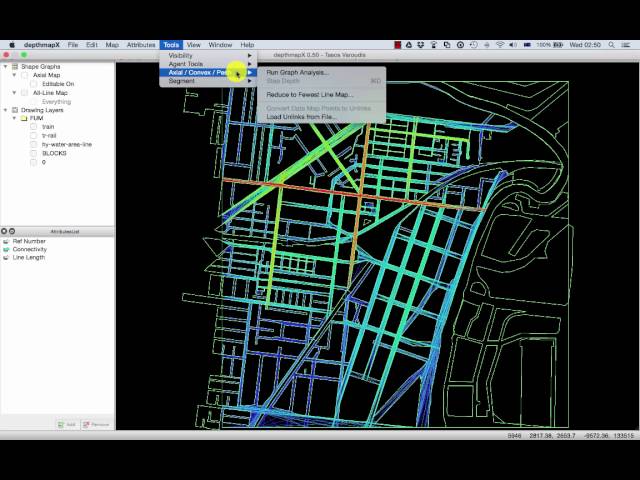
Task: Collapse the FUM folder node
Action: pyautogui.click(x=14, y=118)
